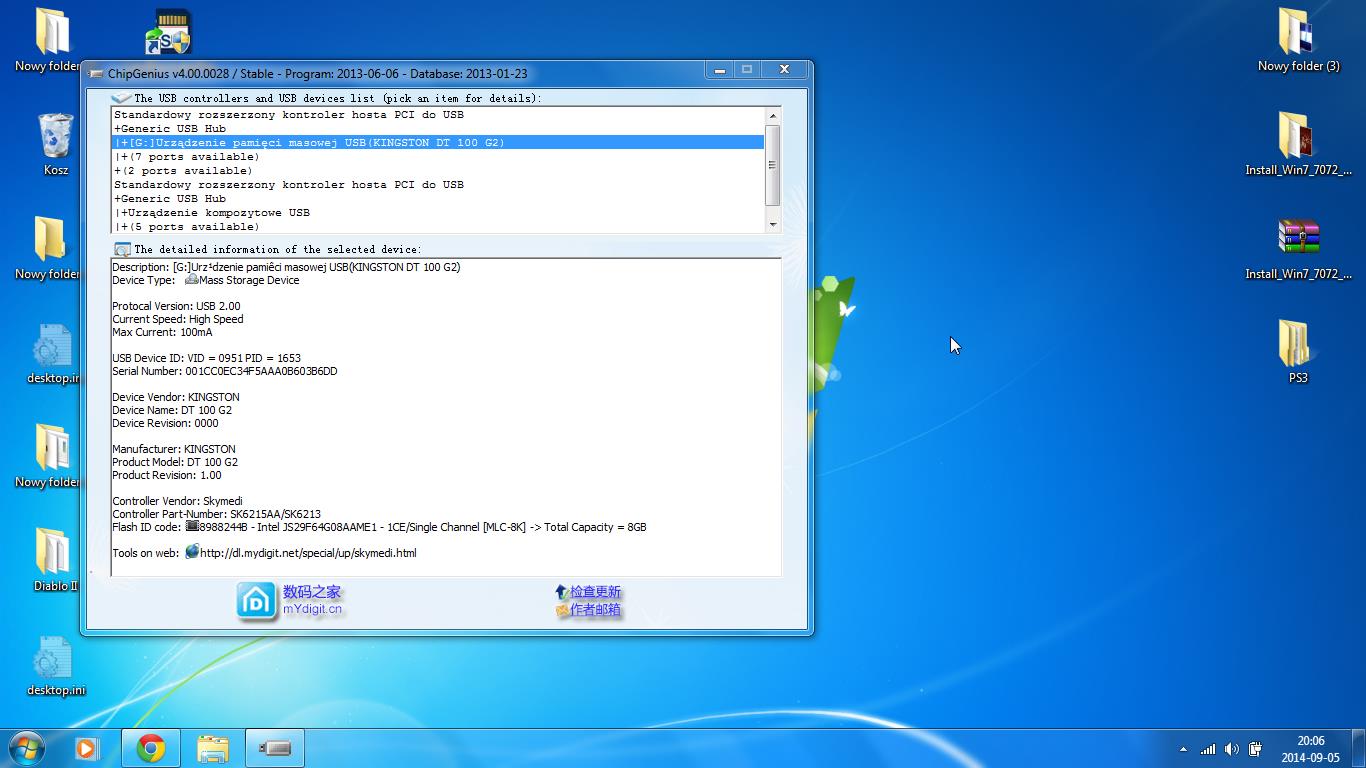
Task: Click the globe icon beside Tools on web
Action: point(192,552)
